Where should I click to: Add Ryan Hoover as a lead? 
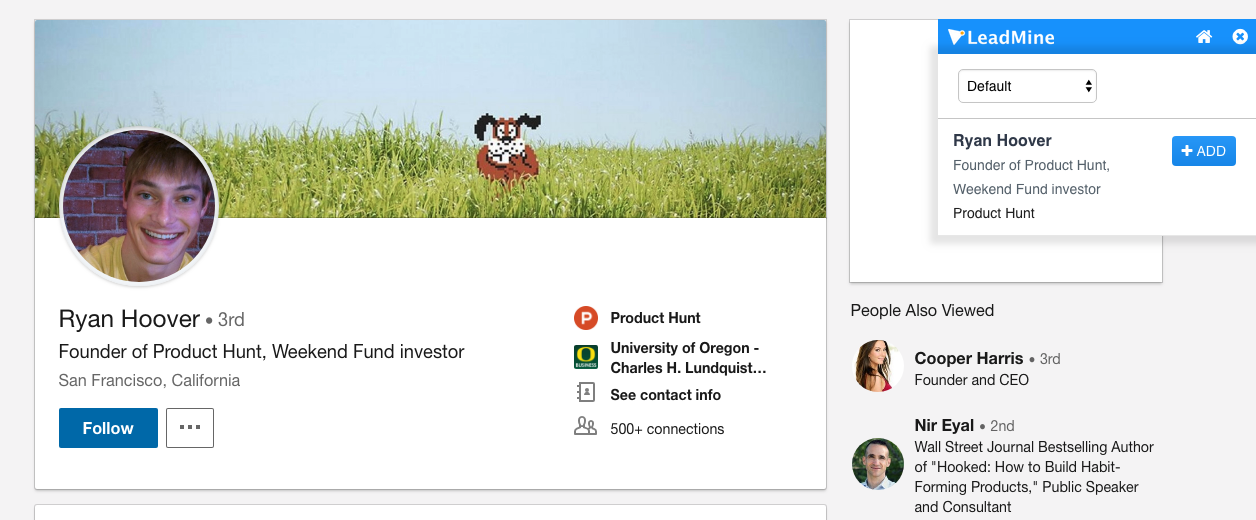(1204, 151)
